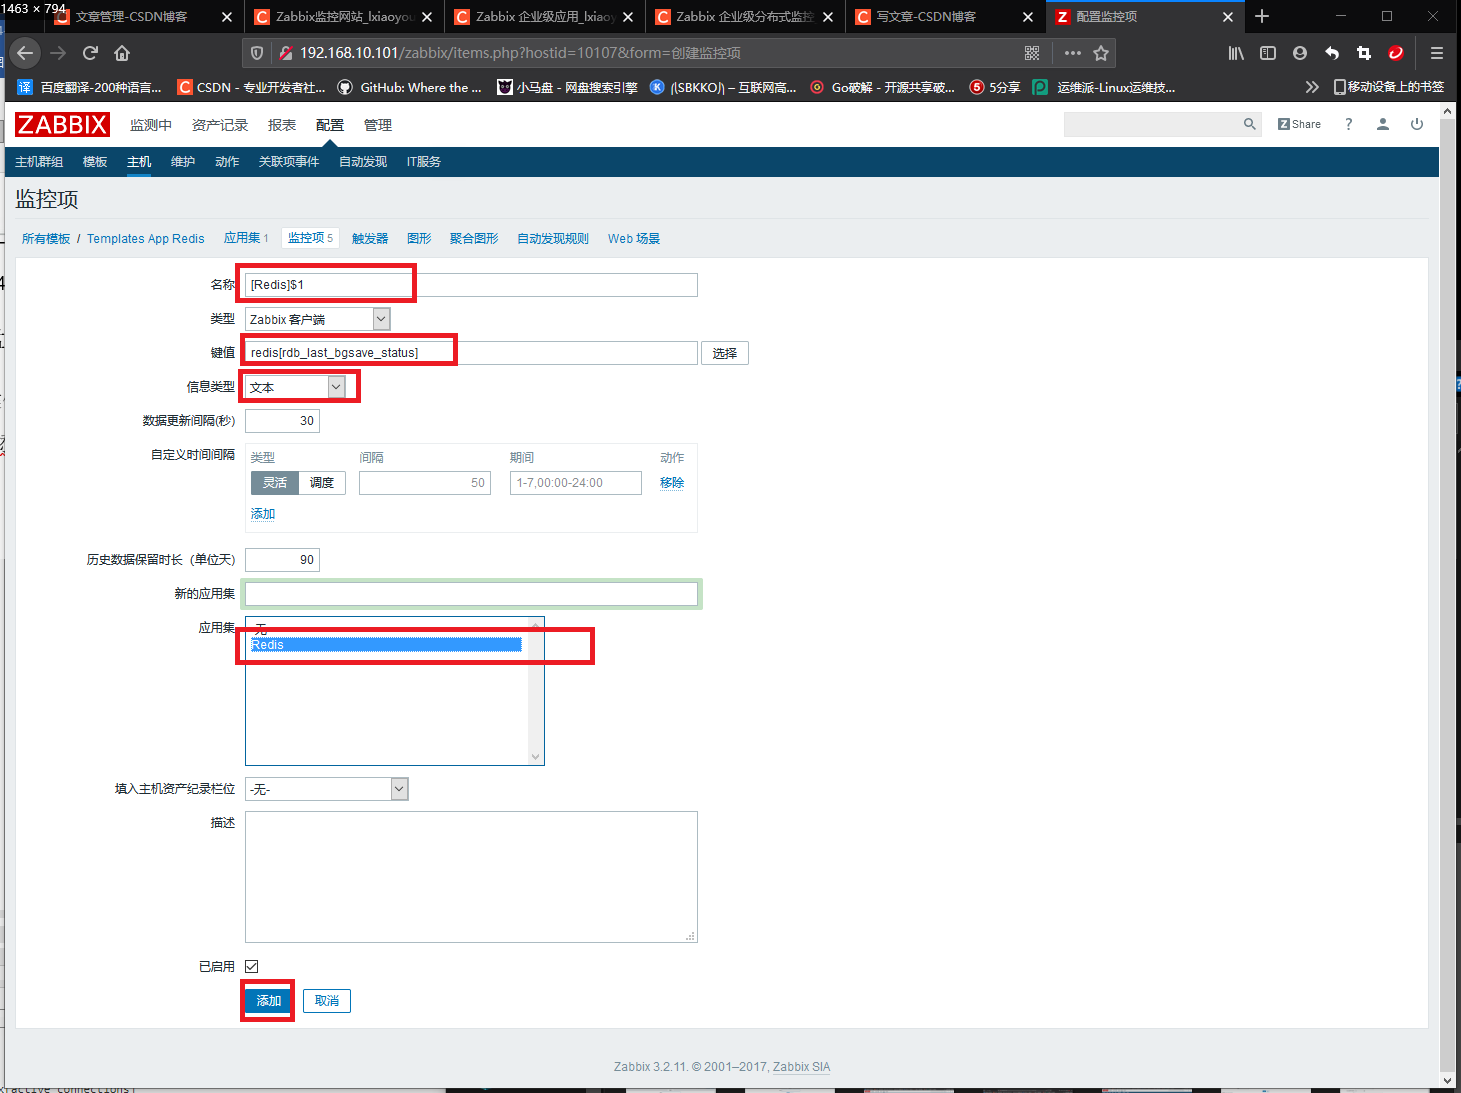This screenshot has width=1461, height=1093.
Task: Open the 报表 top menu
Action: (x=282, y=125)
